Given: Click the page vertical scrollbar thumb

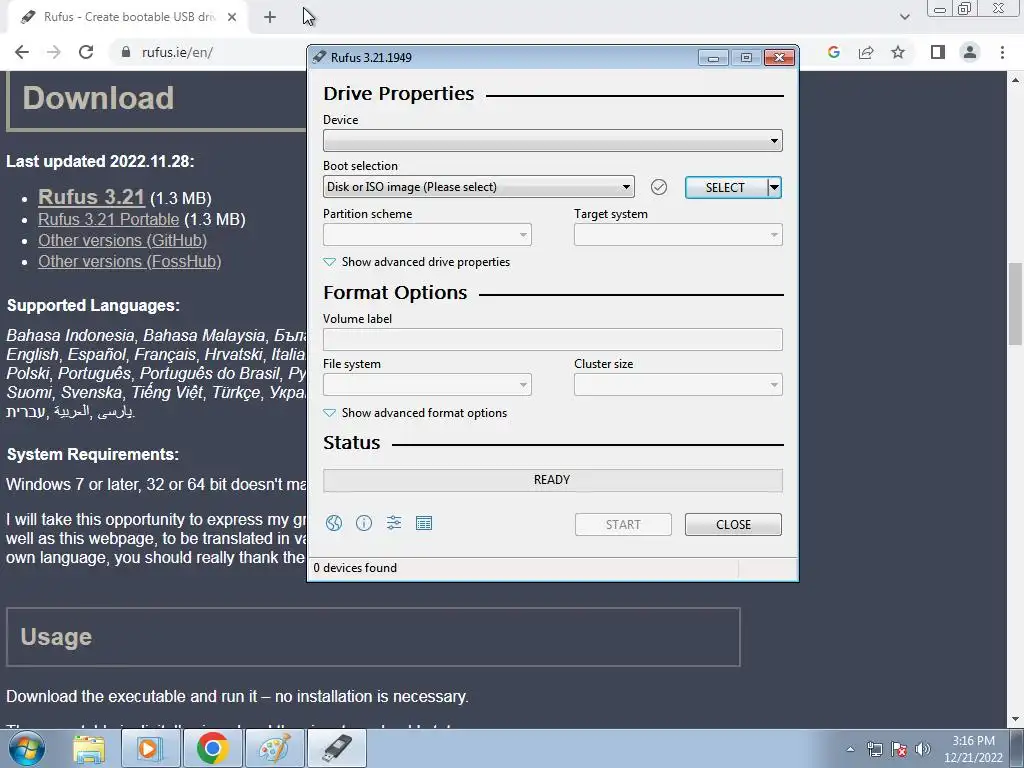Looking at the screenshot, I should pos(1016,304).
